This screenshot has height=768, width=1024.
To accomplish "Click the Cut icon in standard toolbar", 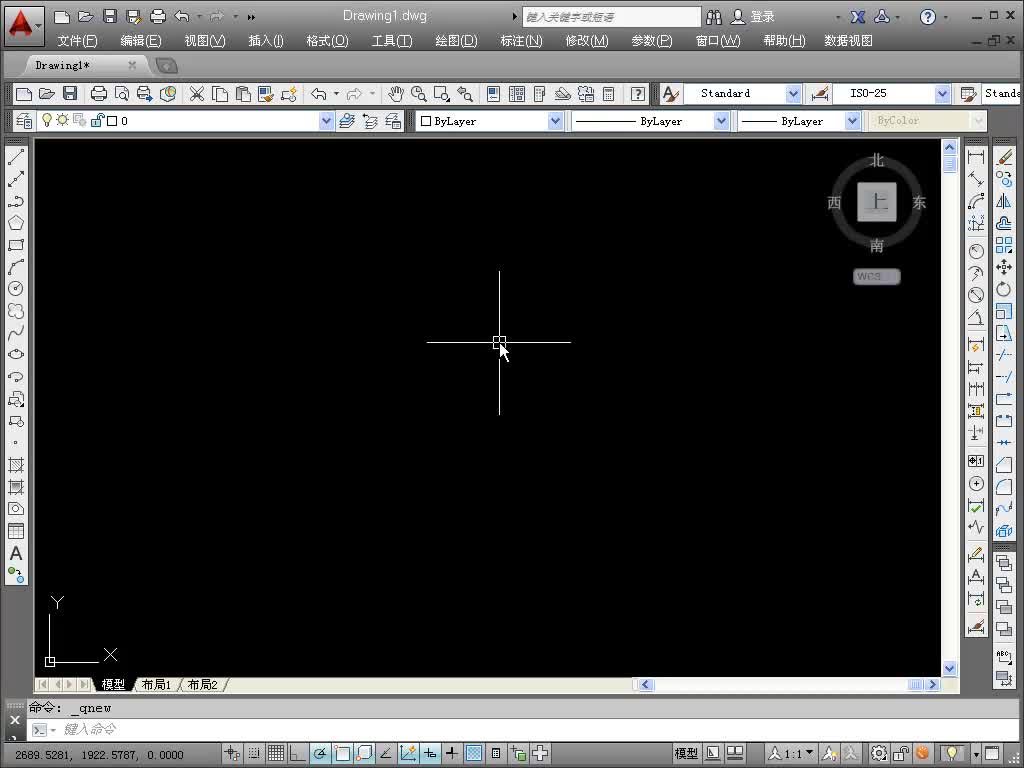I will (x=197, y=94).
